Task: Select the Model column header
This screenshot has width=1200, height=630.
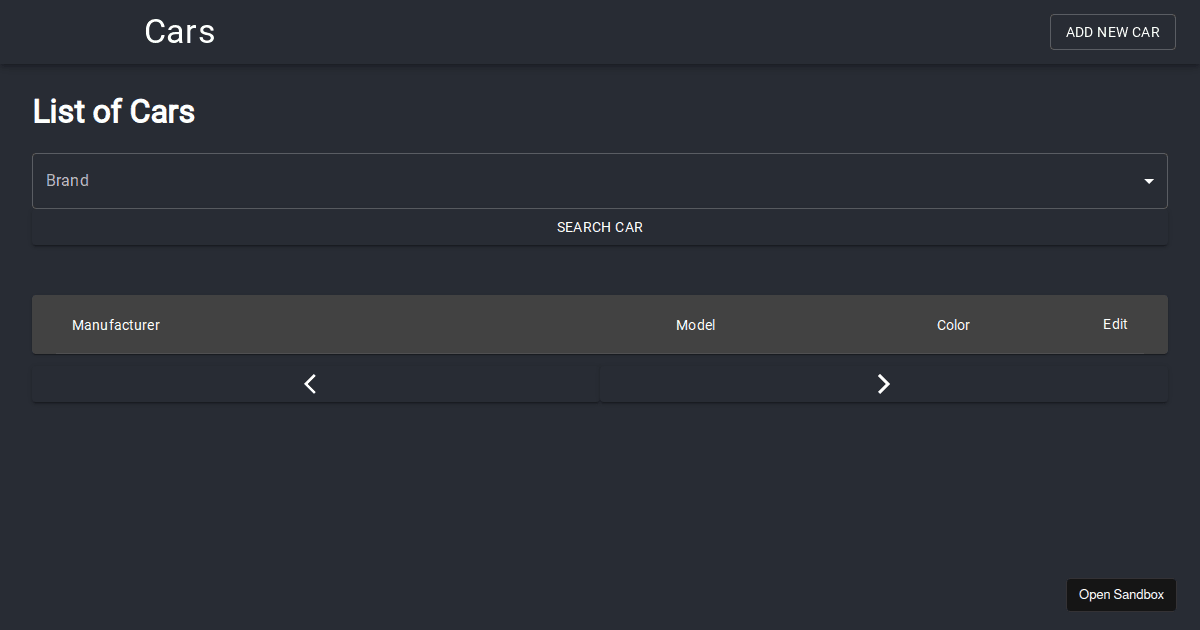Action: pyautogui.click(x=695, y=325)
